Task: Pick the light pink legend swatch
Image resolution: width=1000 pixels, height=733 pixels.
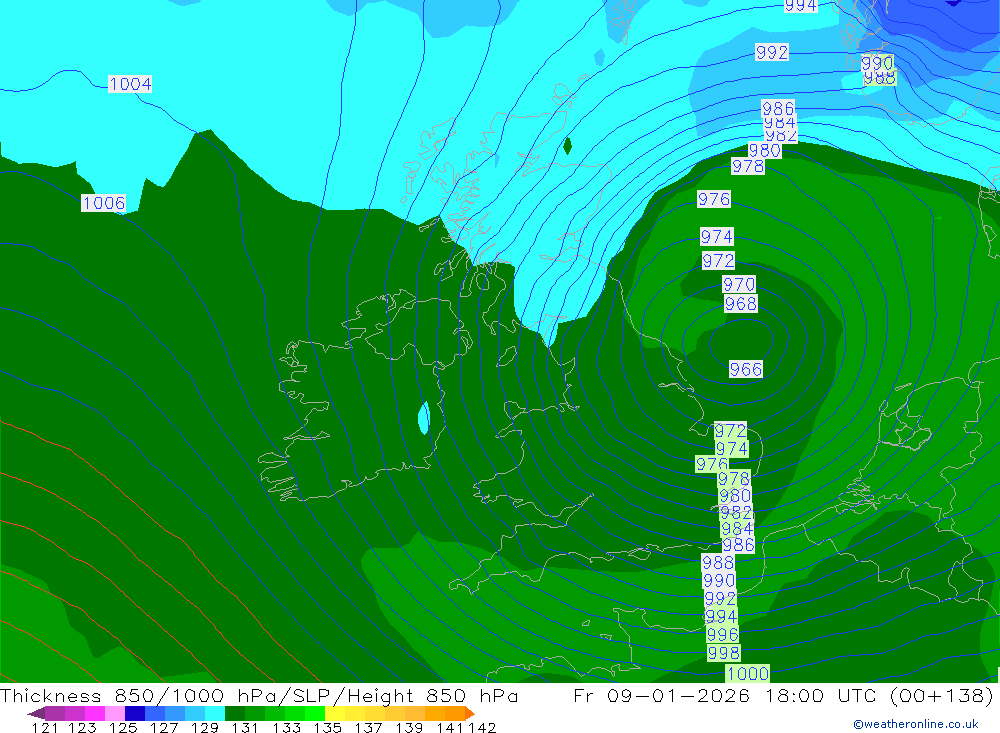Action: tap(115, 713)
